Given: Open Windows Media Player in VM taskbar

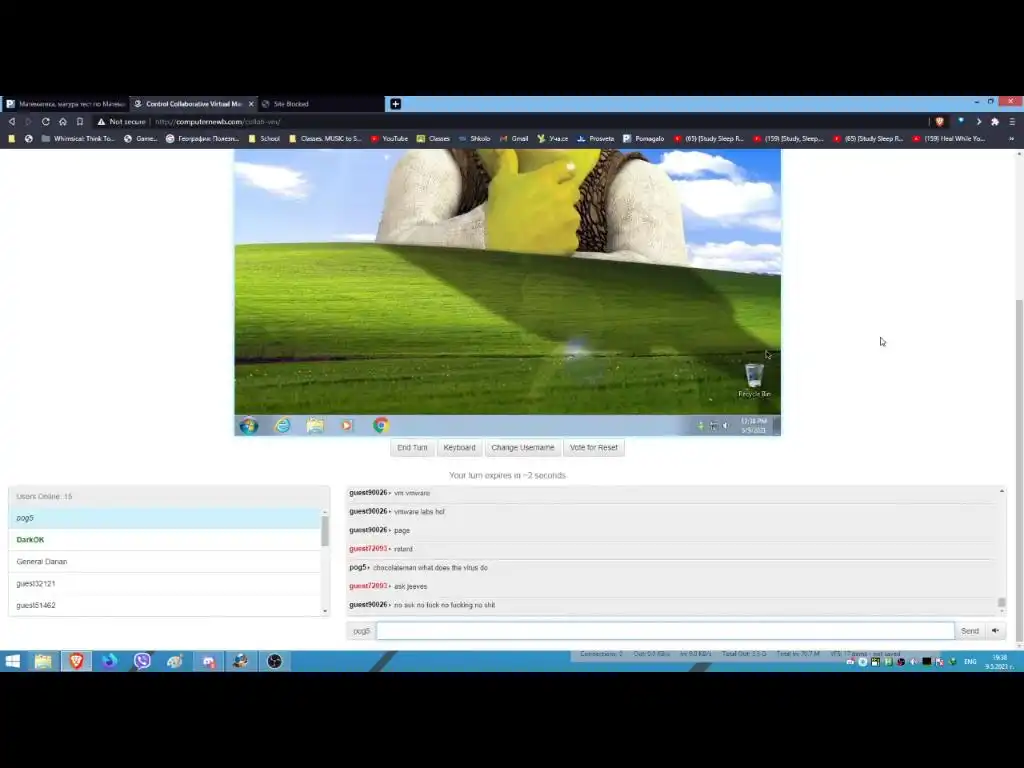Looking at the screenshot, I should pos(347,426).
